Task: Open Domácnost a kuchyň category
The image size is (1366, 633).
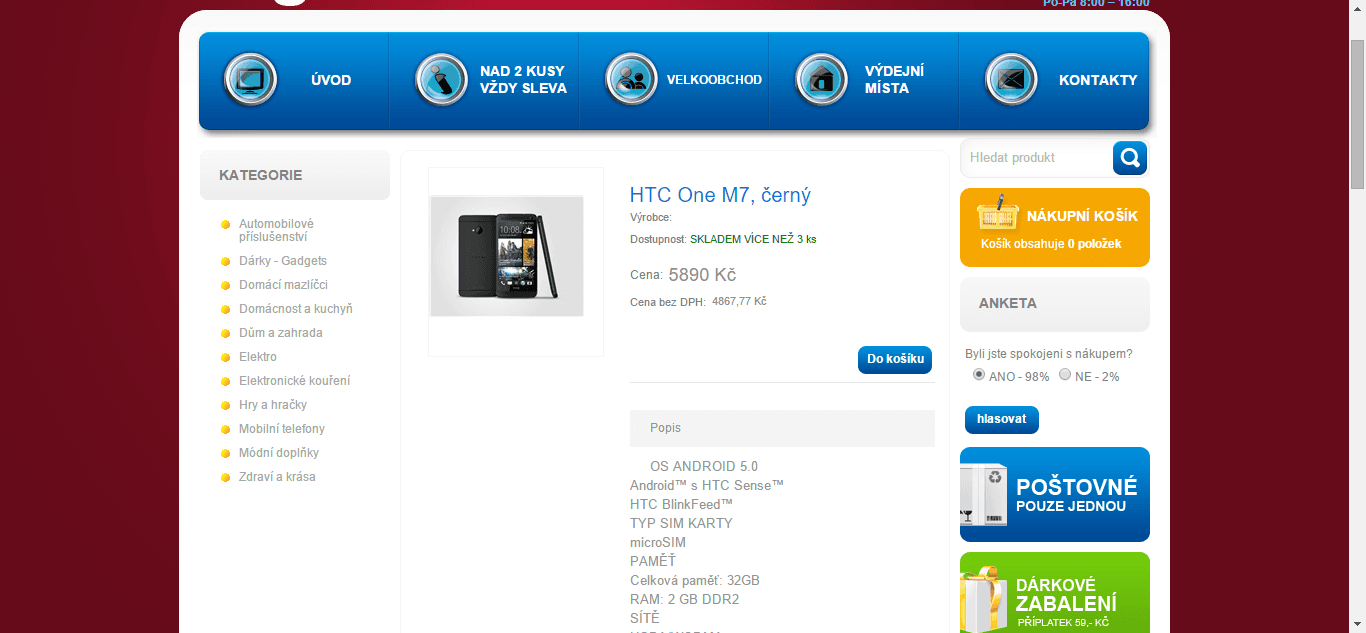Action: click(296, 309)
